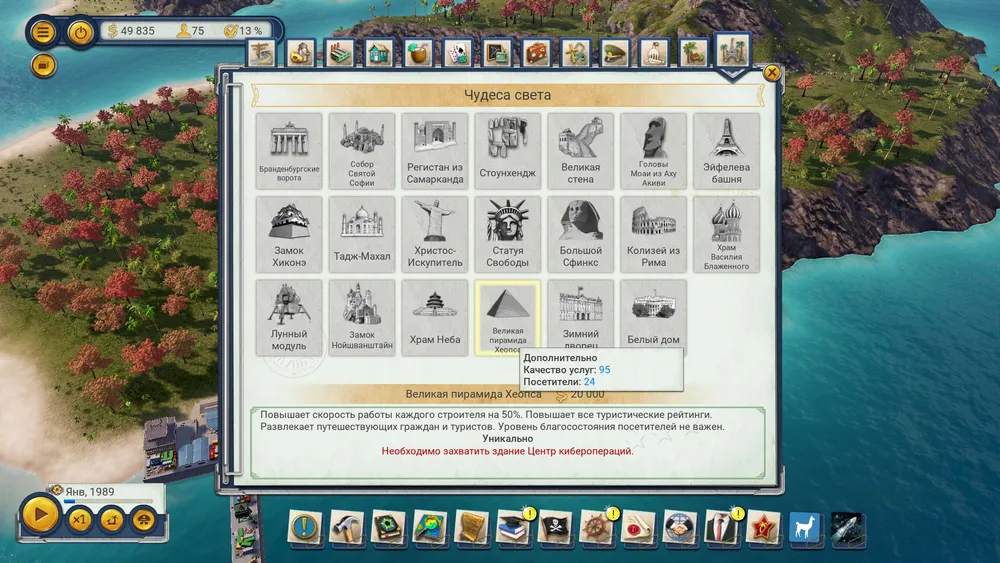
Task: Click the Янв, 1989 date display
Action: (90, 492)
